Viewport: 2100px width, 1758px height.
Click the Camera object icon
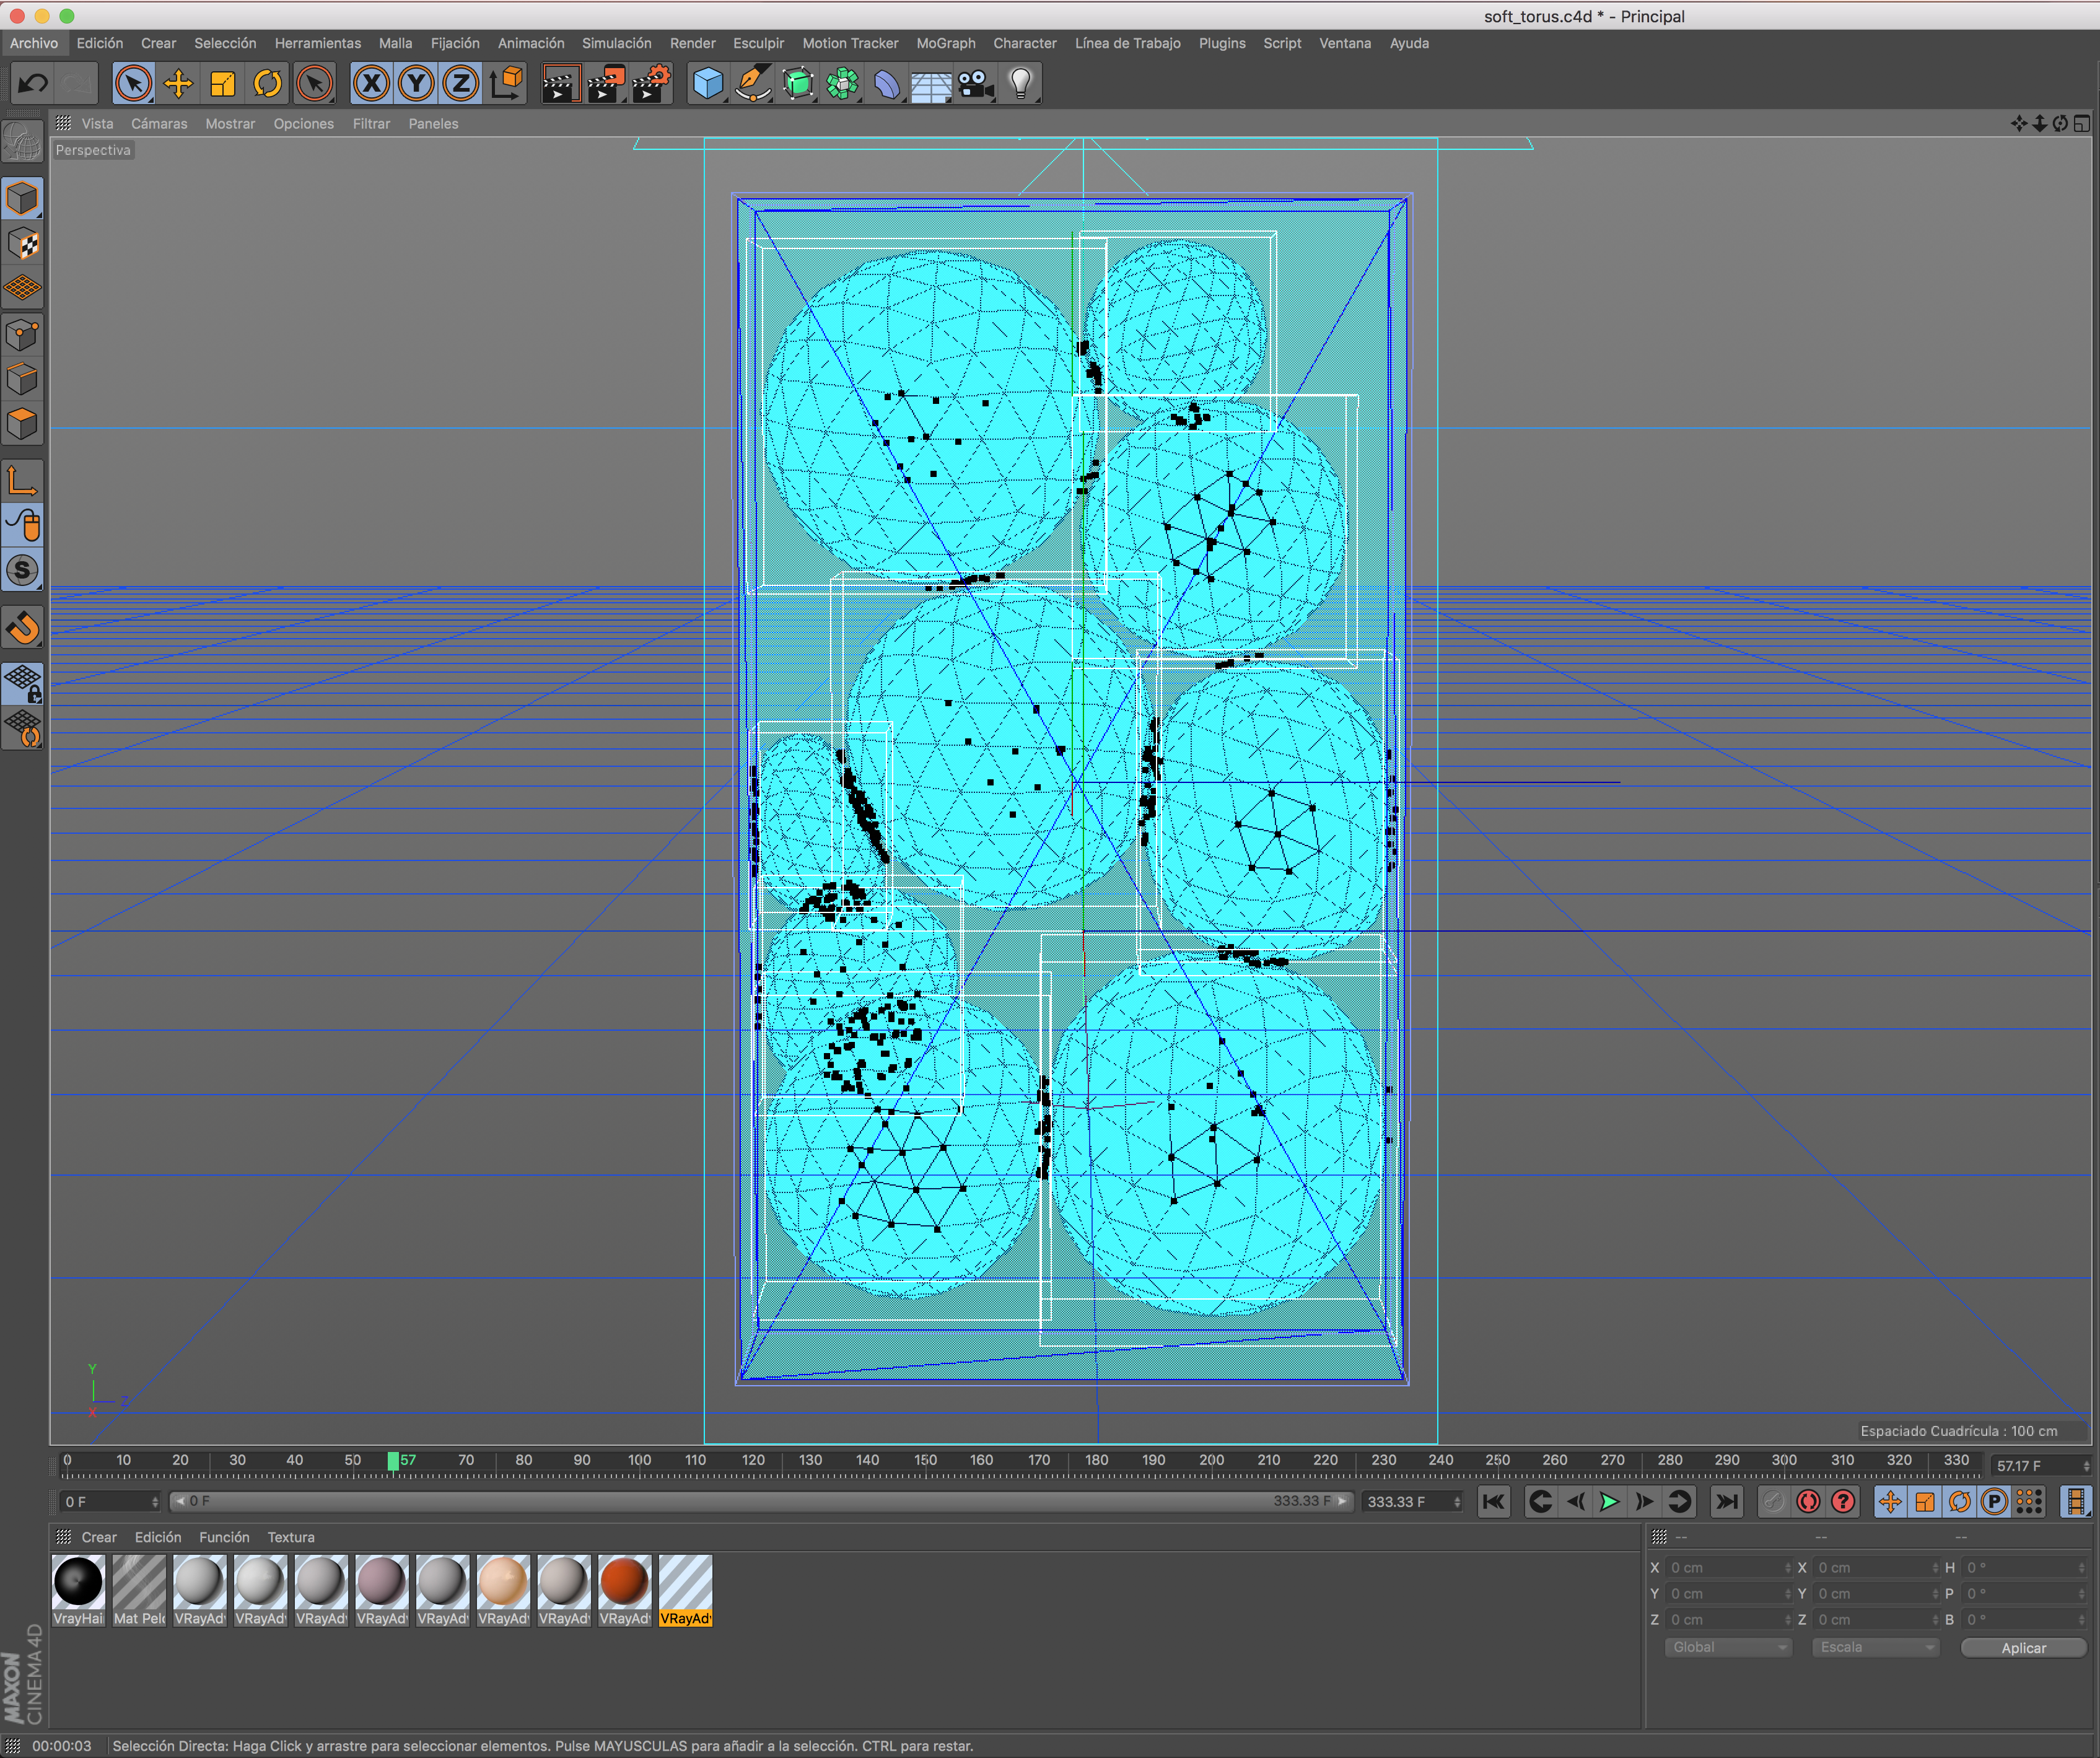coord(975,84)
